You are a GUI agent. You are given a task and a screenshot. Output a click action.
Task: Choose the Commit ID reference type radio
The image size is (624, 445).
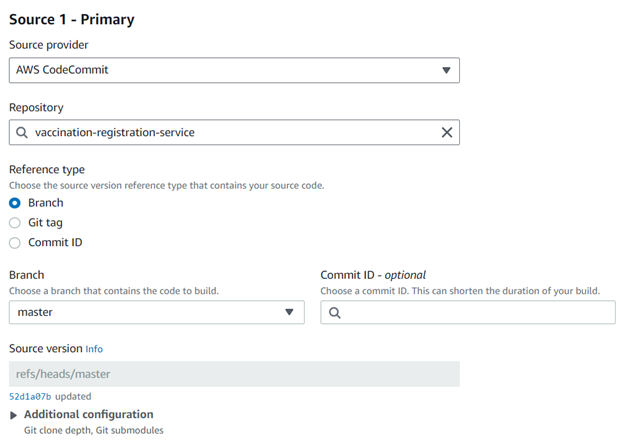pos(15,243)
